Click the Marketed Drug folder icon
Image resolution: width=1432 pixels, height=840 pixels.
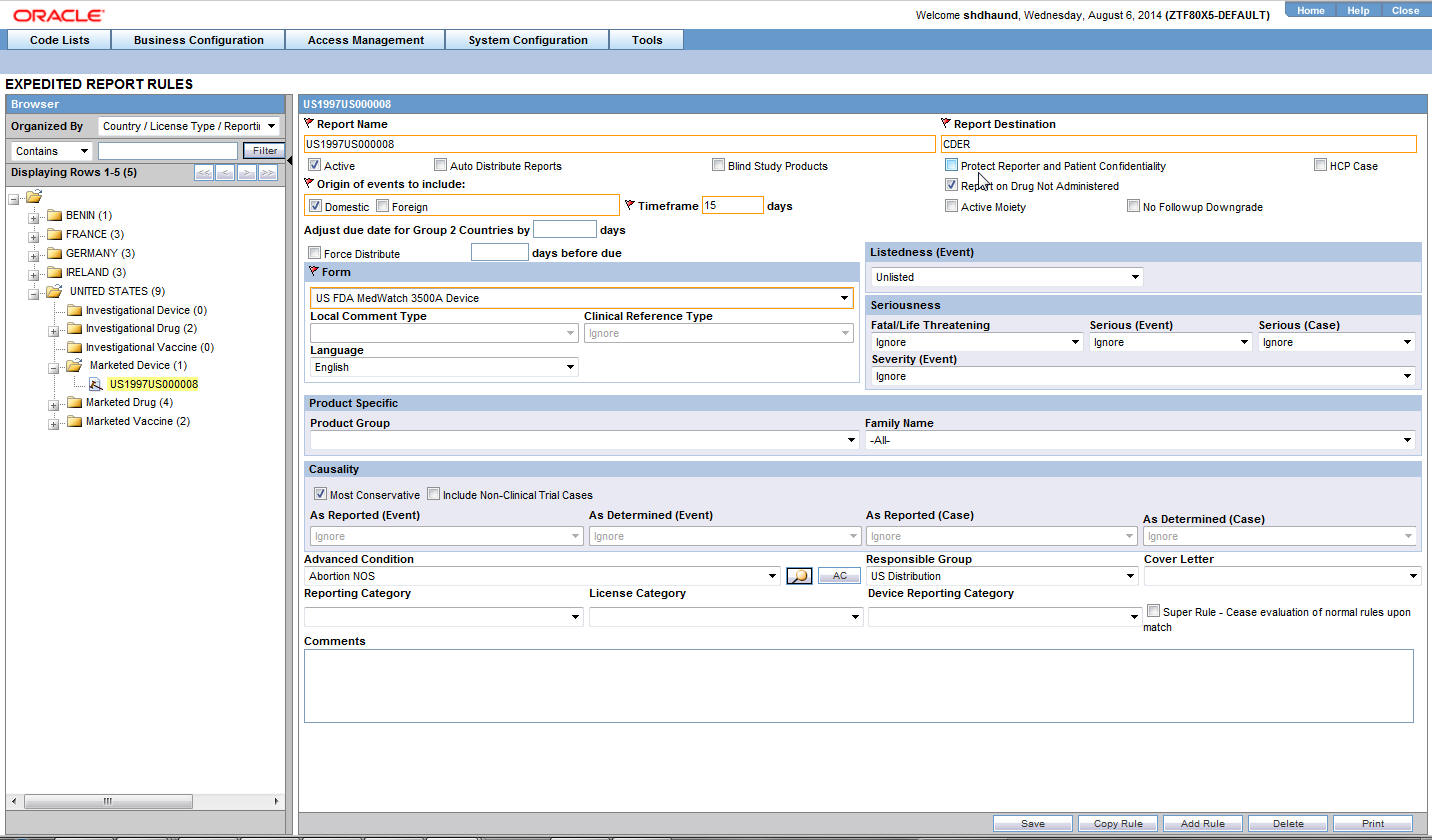pyautogui.click(x=74, y=403)
